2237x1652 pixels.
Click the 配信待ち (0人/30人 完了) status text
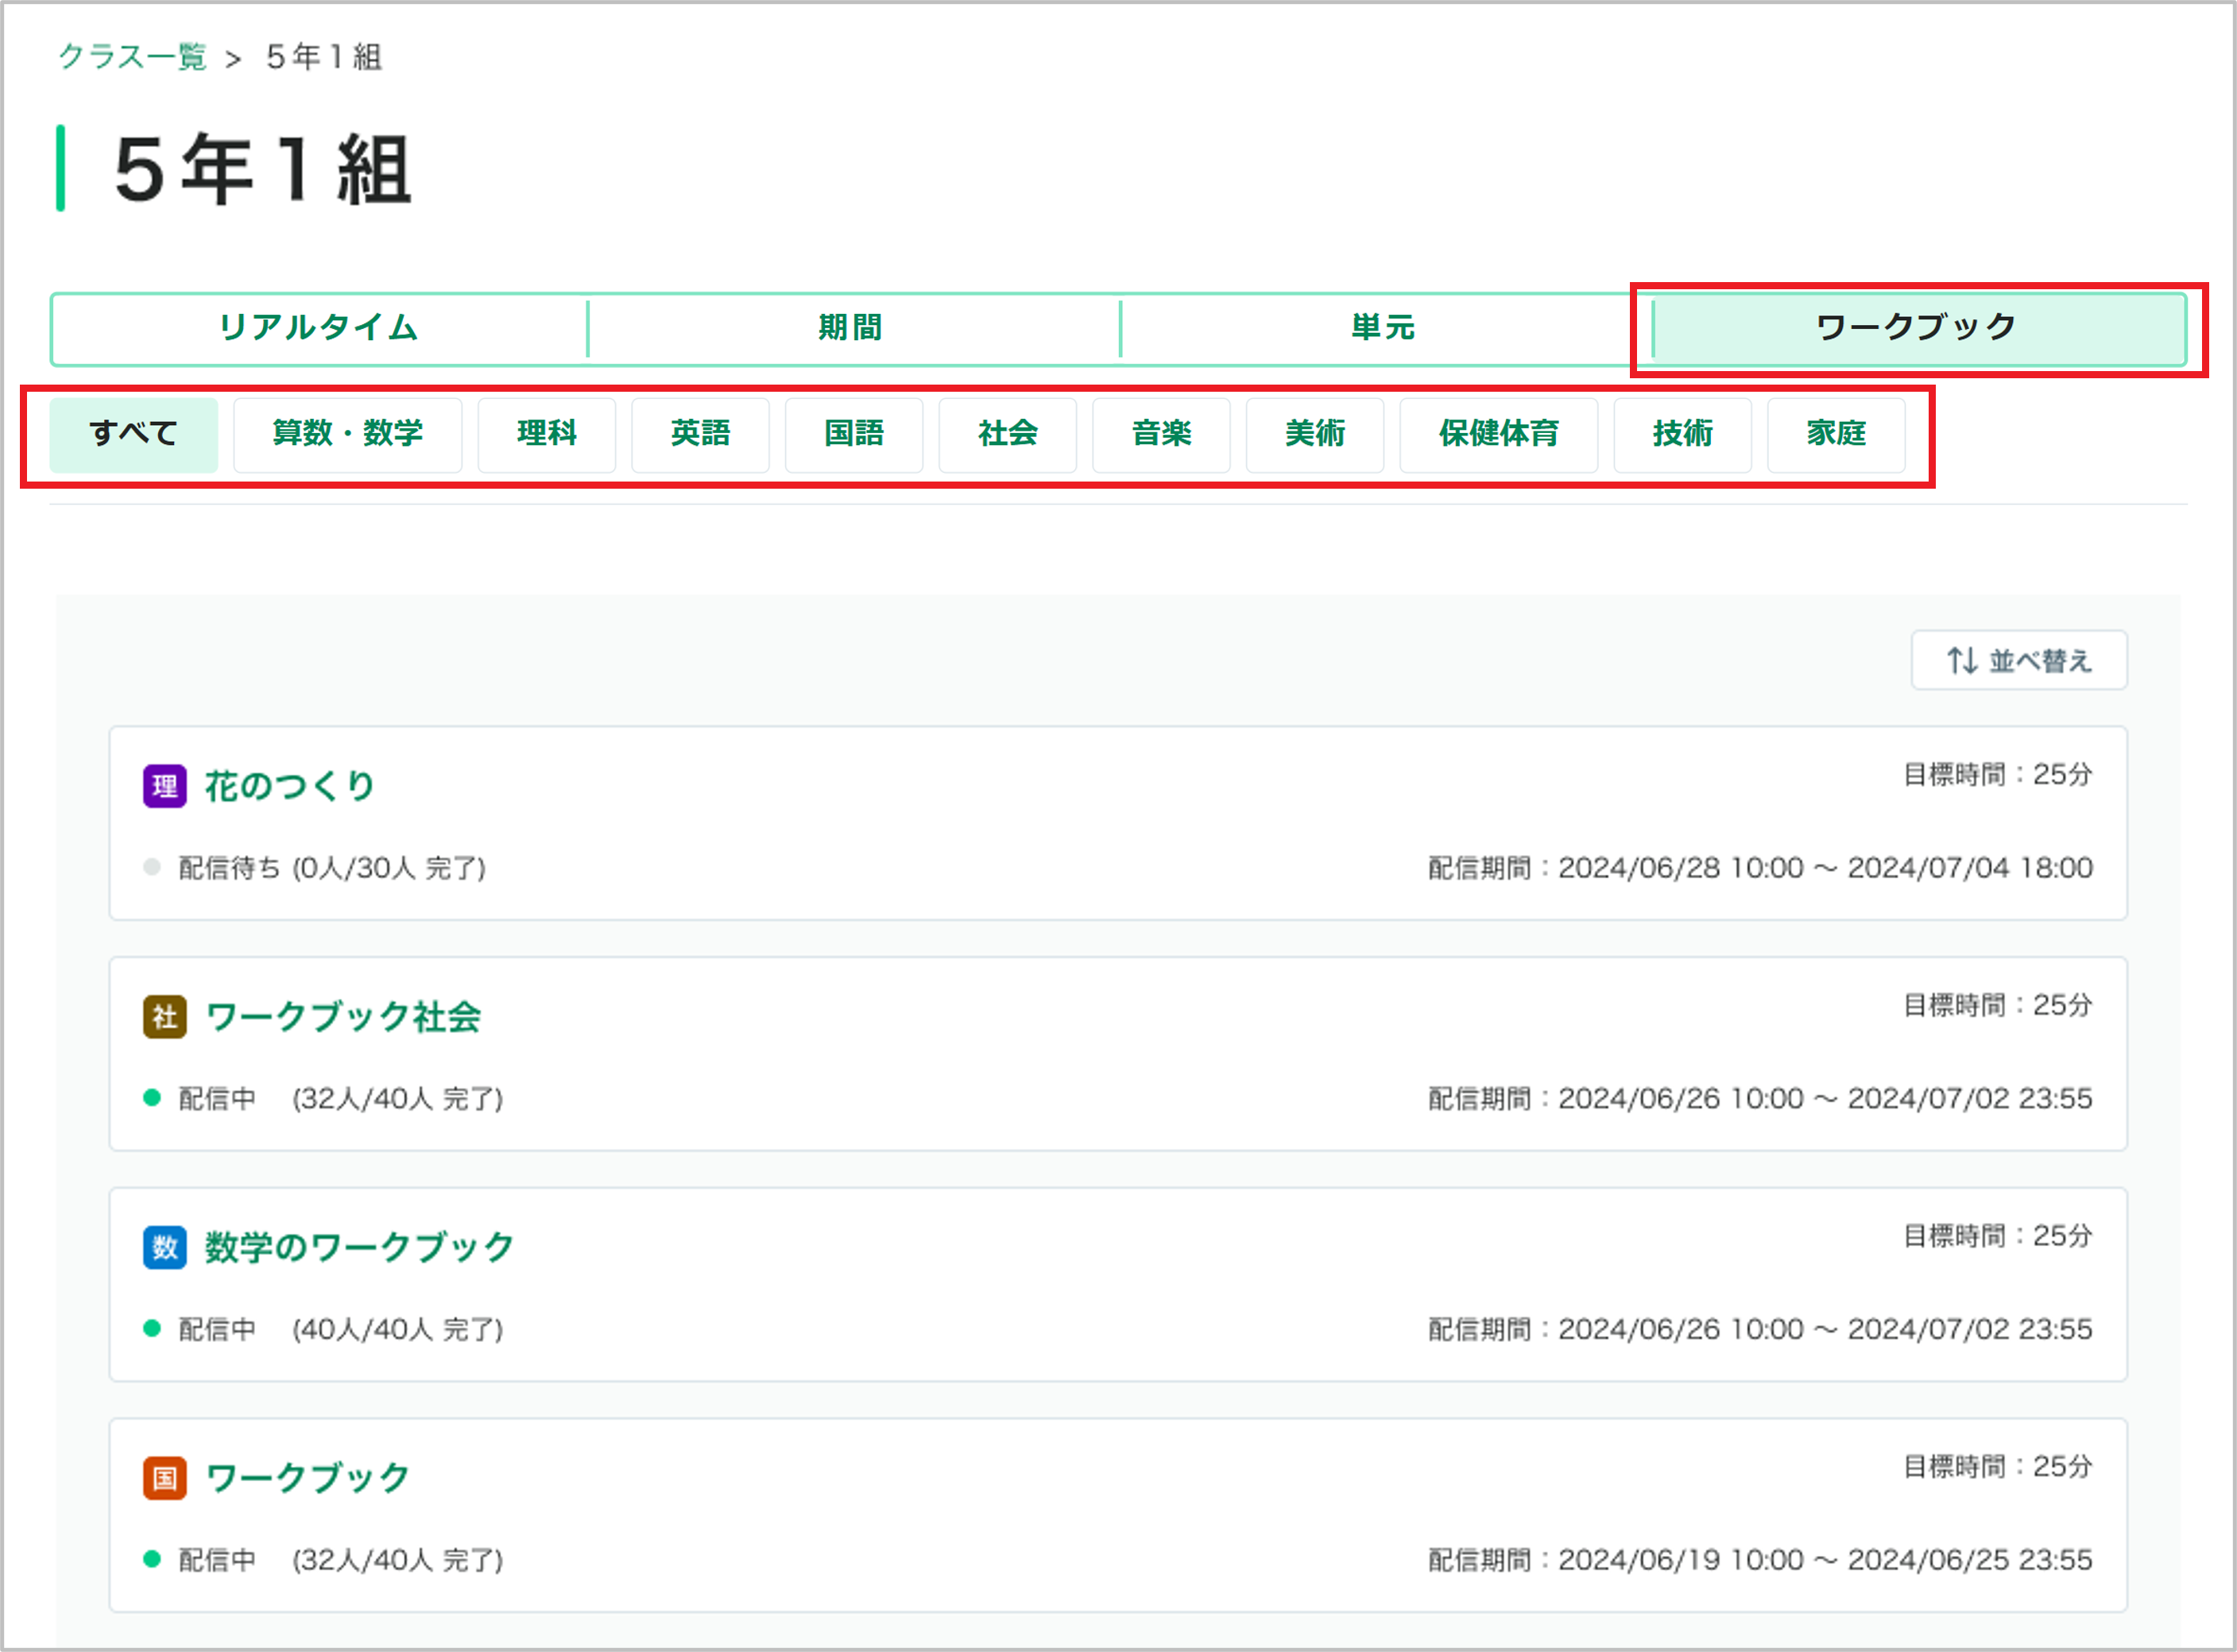(332, 868)
